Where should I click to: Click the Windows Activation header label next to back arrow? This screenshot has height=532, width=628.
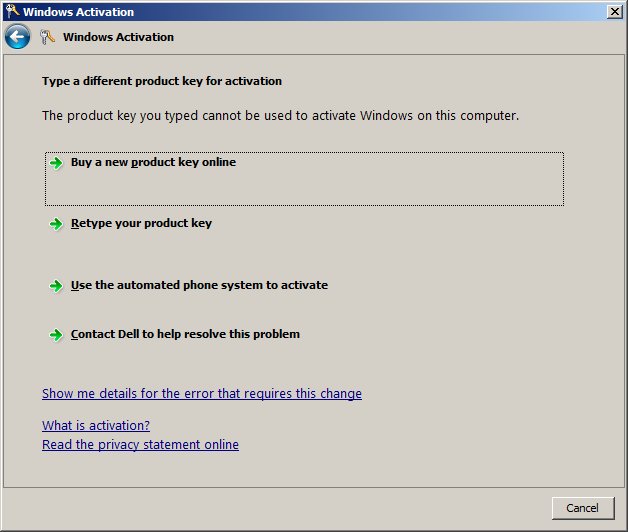point(118,37)
